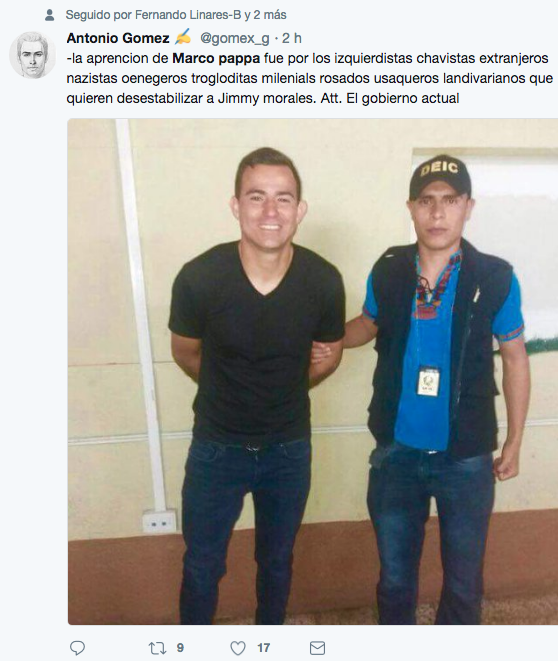This screenshot has height=661, width=558.
Task: Click the bold Marco pappa text
Action: point(216,58)
